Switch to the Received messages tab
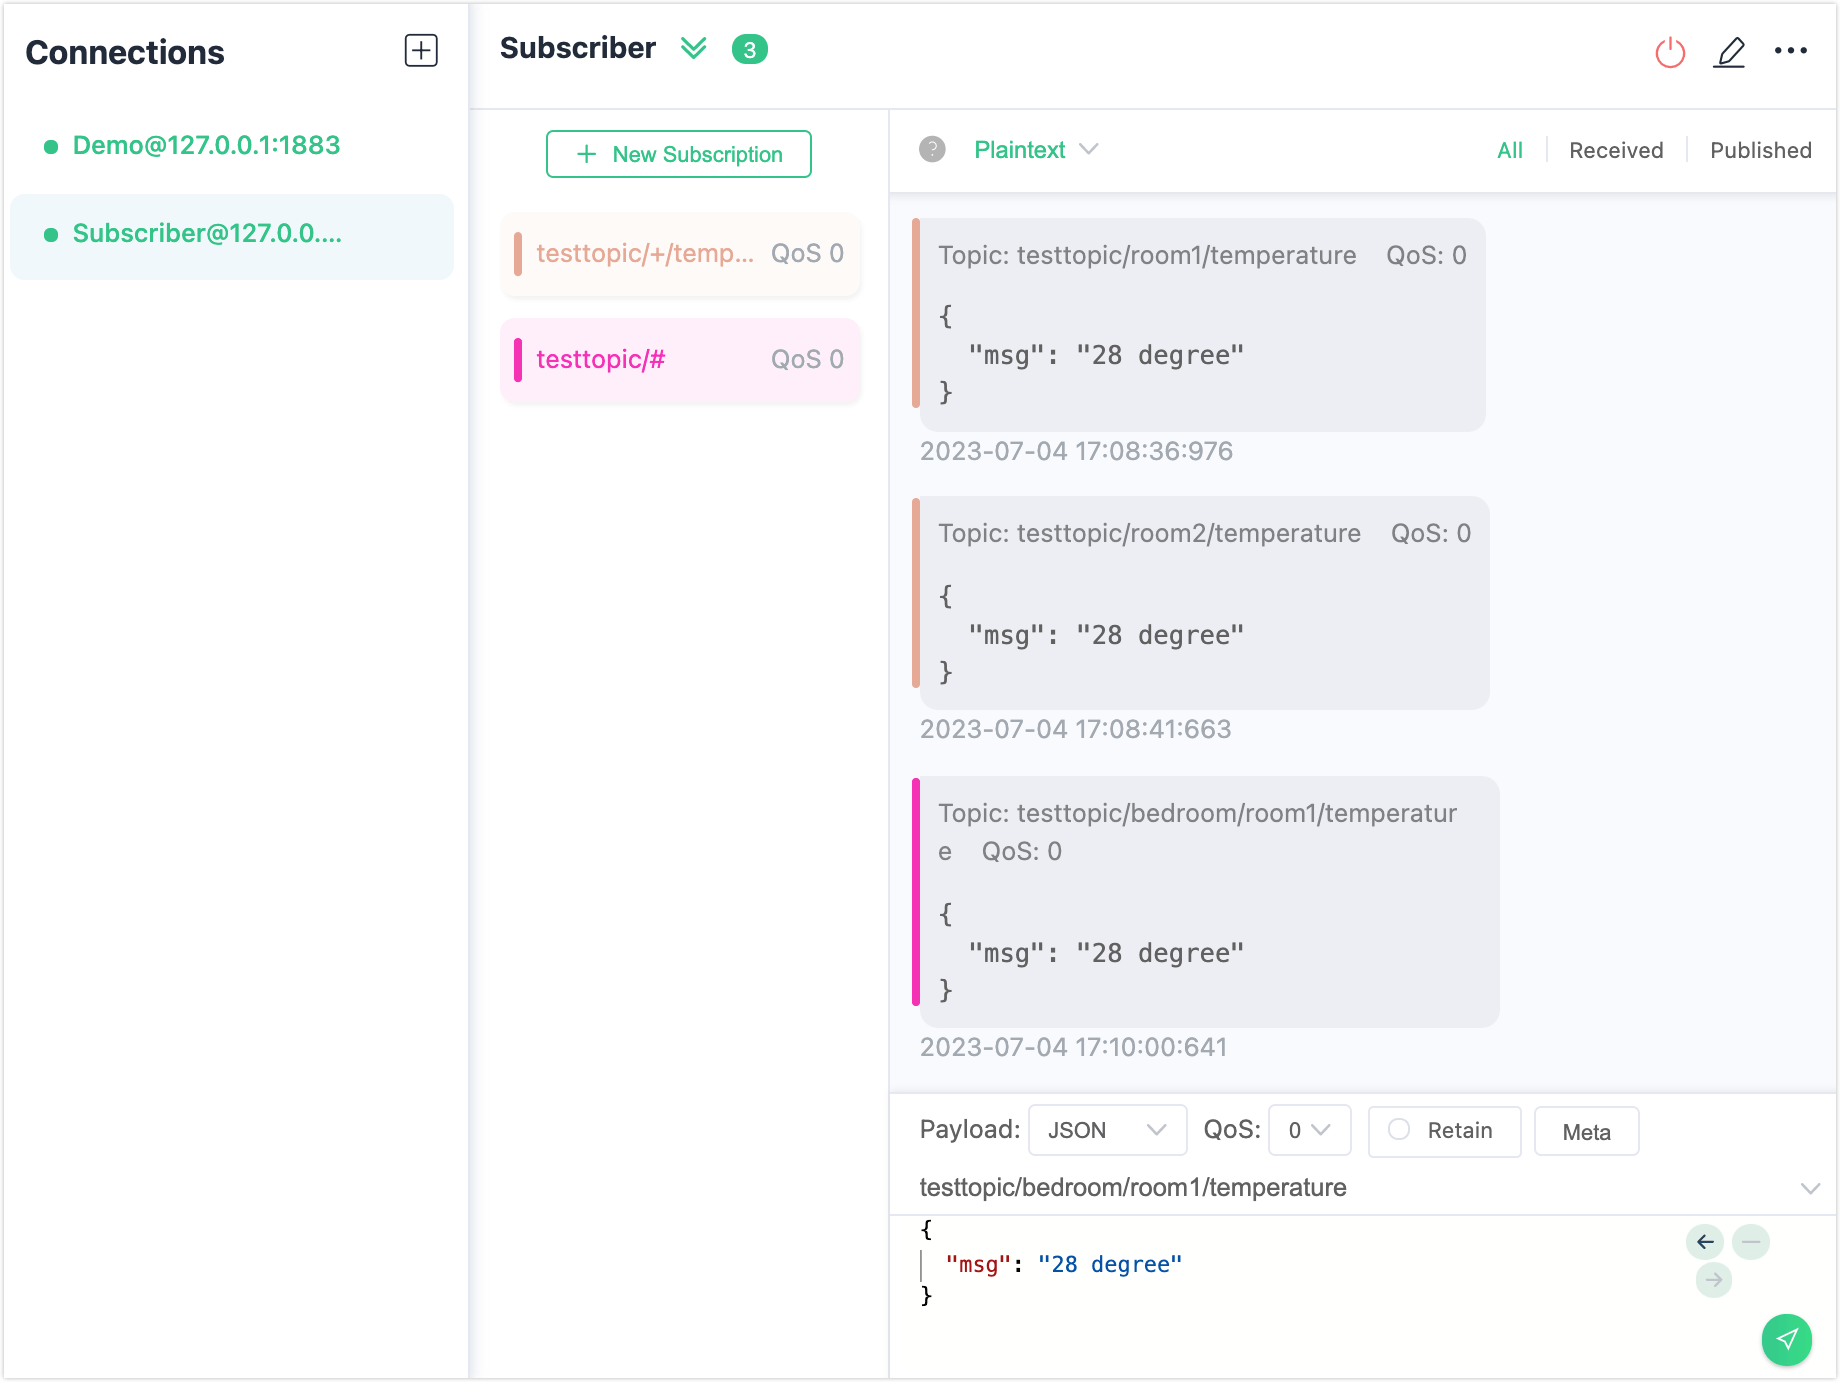The image size is (1840, 1382). click(1615, 150)
